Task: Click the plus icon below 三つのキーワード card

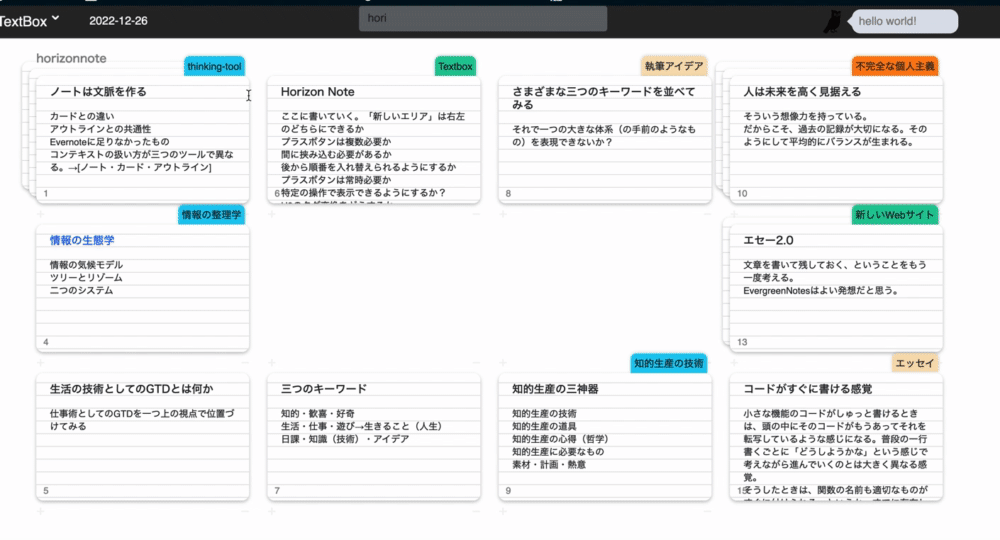Action: 272,511
